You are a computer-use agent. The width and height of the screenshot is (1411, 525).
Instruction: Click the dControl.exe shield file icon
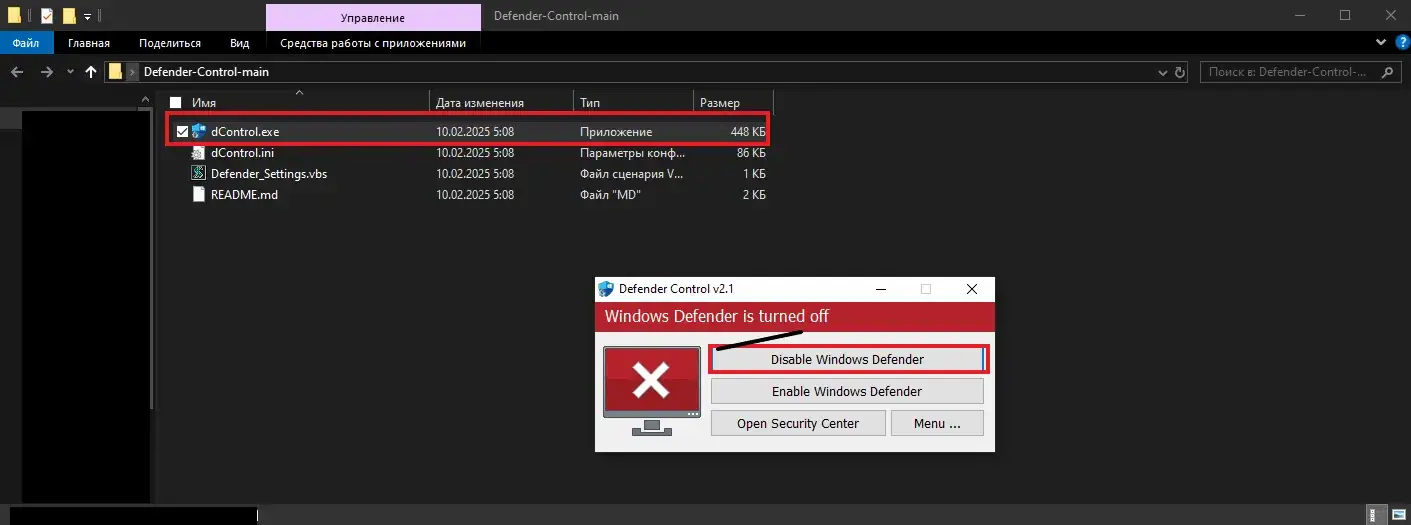199,131
